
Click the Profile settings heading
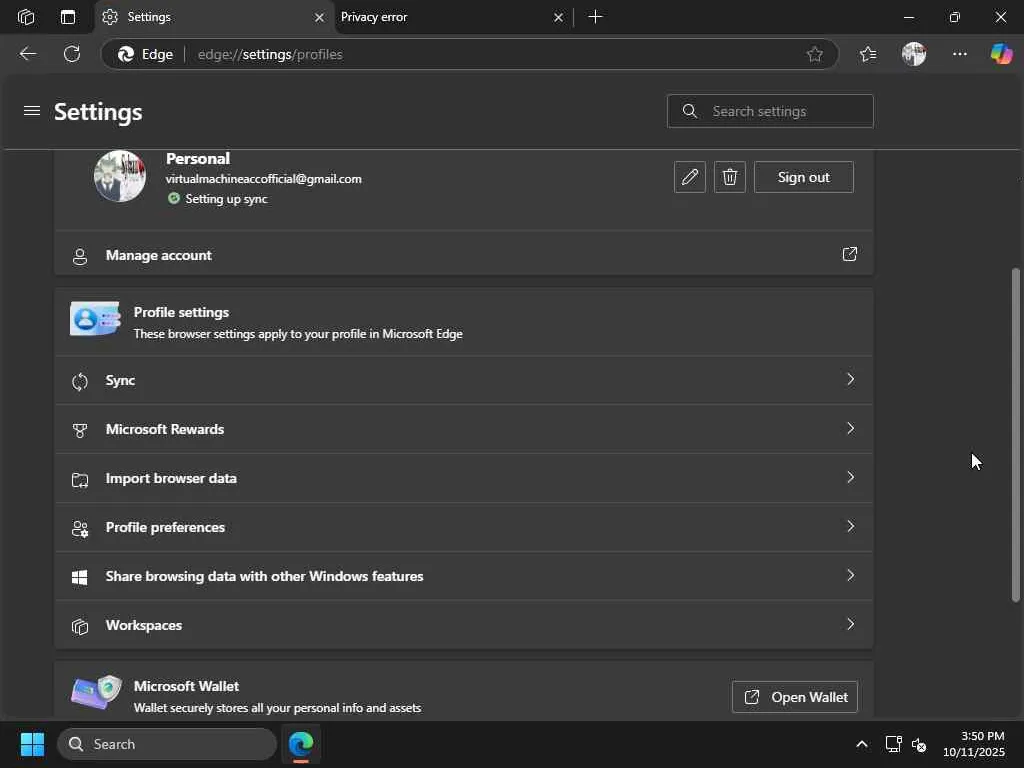pyautogui.click(x=181, y=312)
